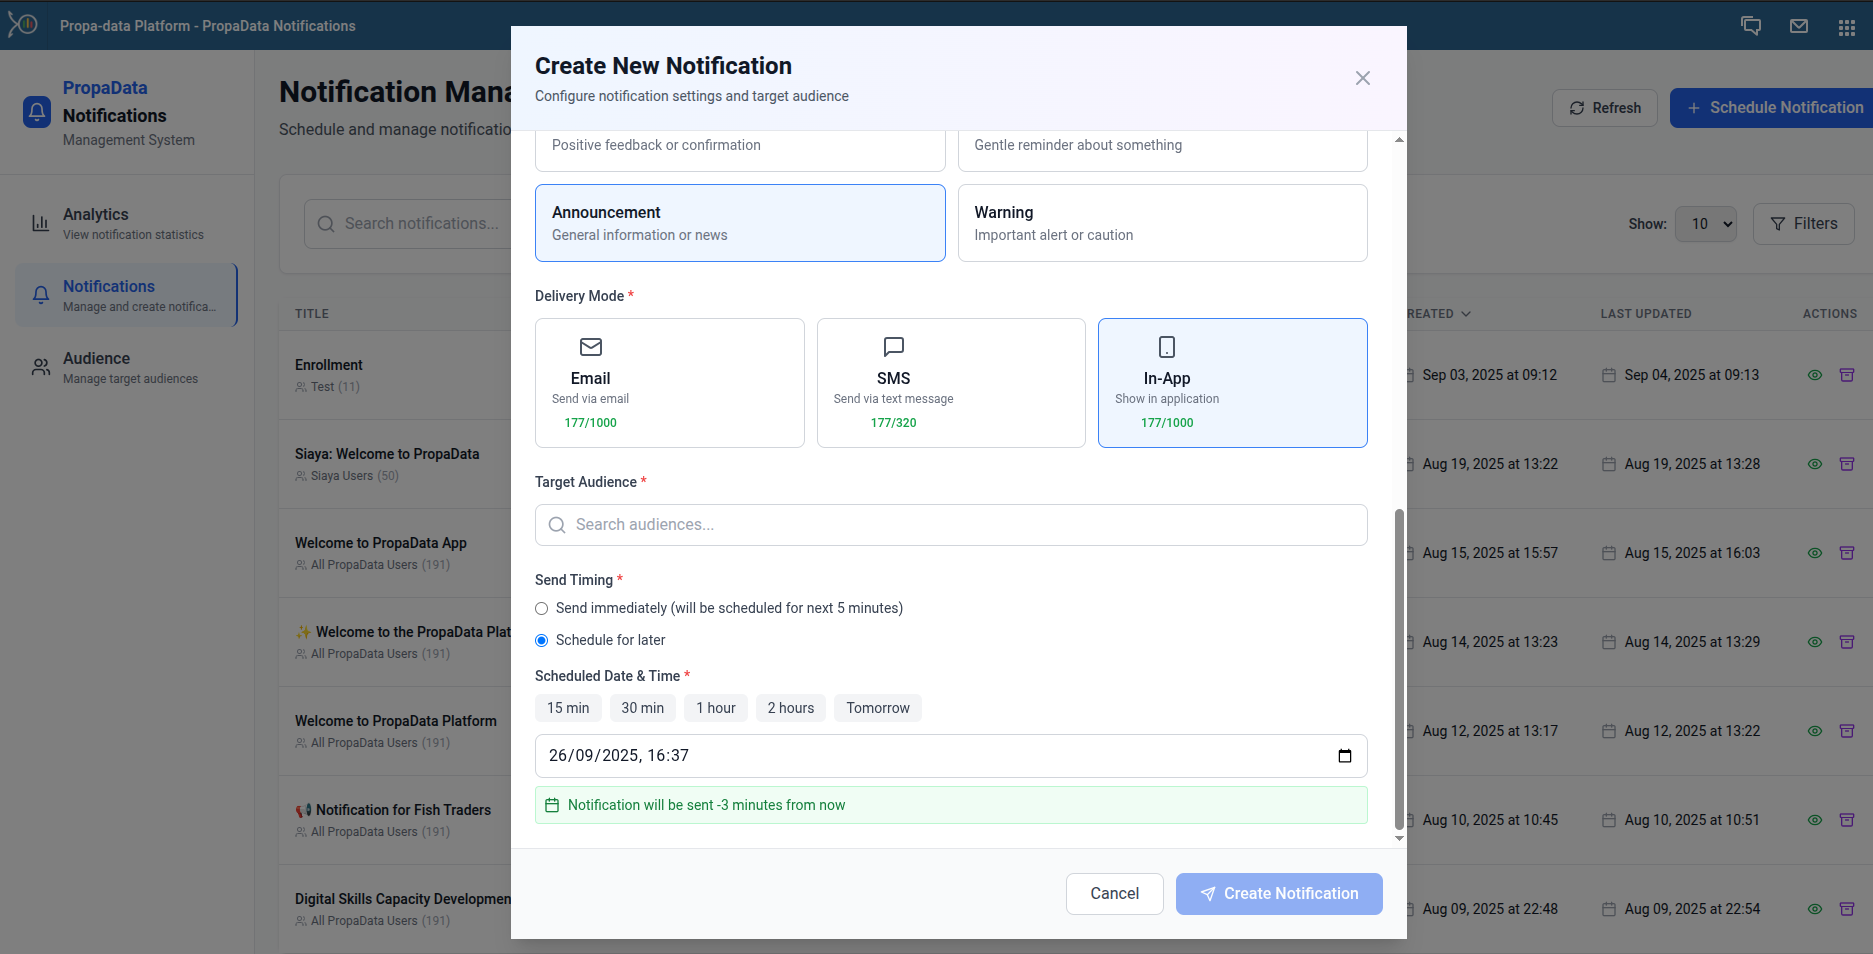Go to Analytics in the sidebar
The width and height of the screenshot is (1873, 954).
pos(125,222)
